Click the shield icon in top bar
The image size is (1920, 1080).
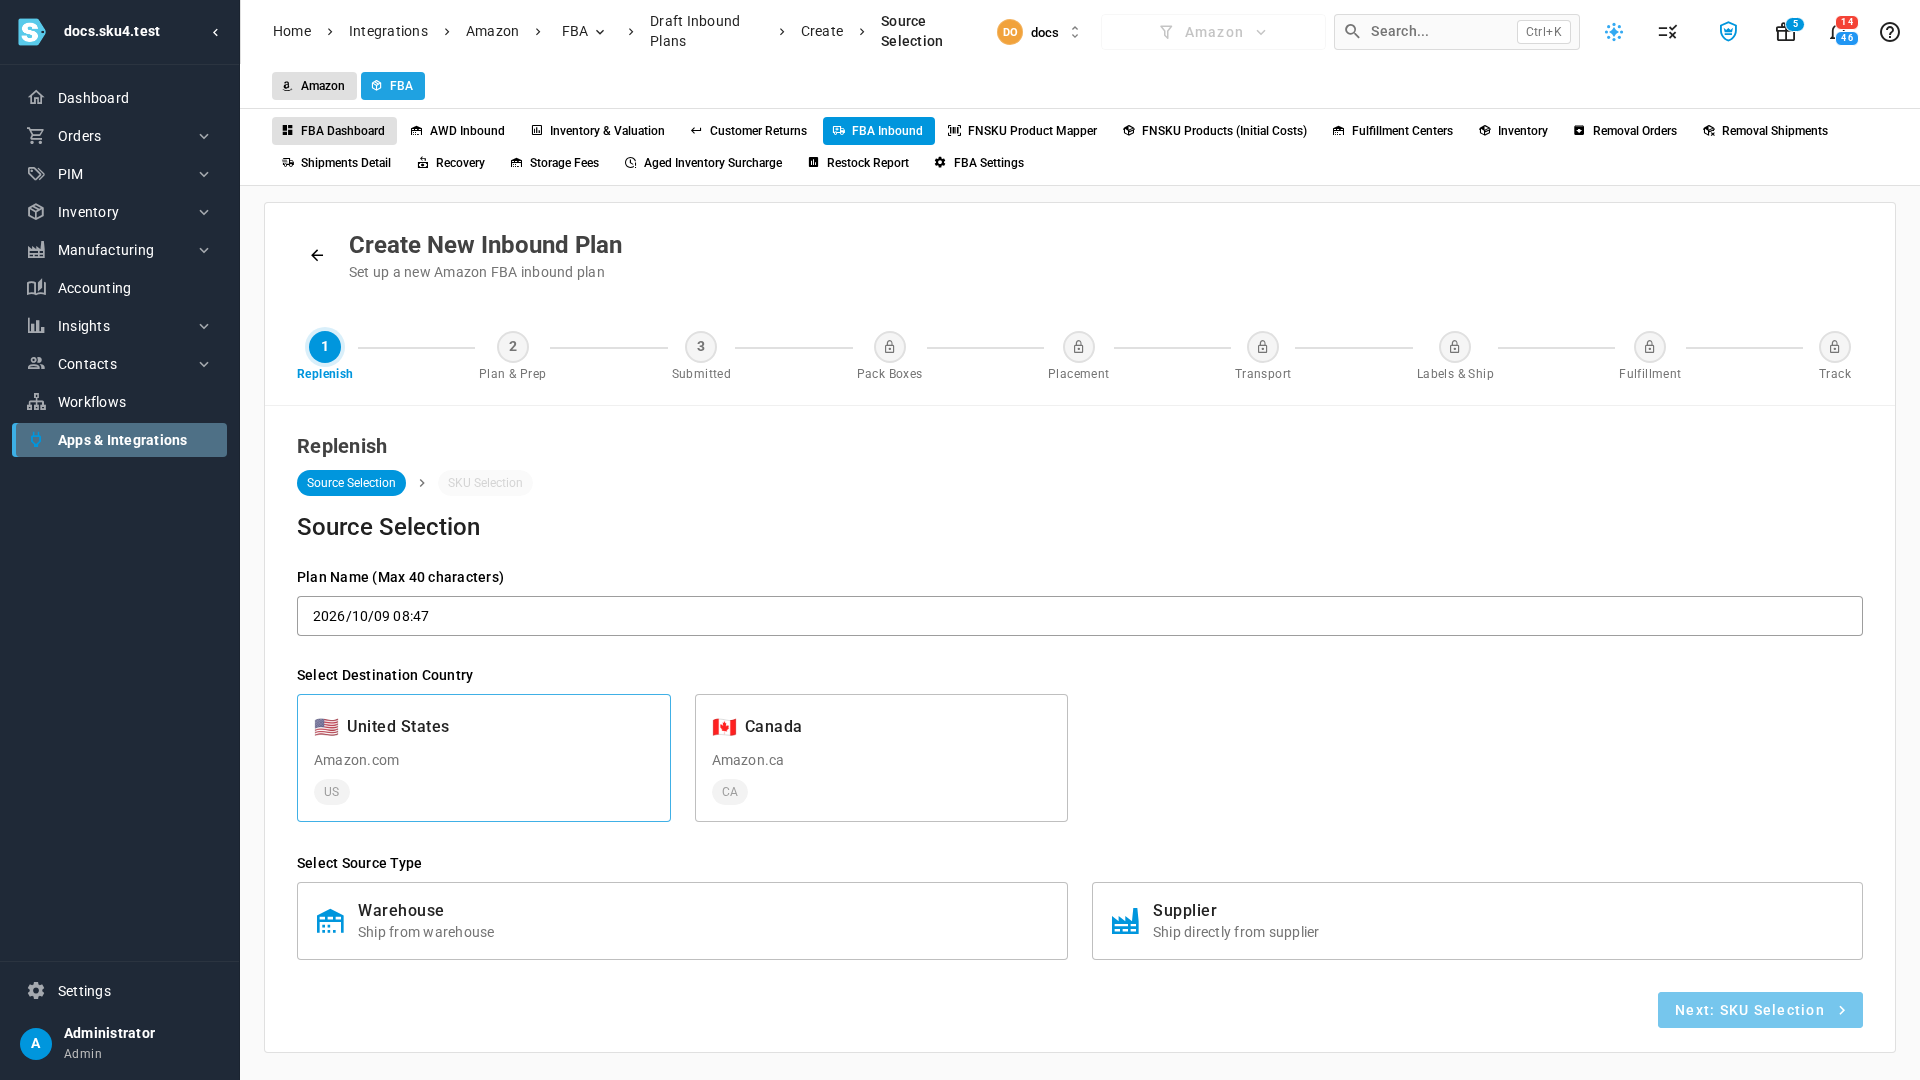tap(1728, 32)
